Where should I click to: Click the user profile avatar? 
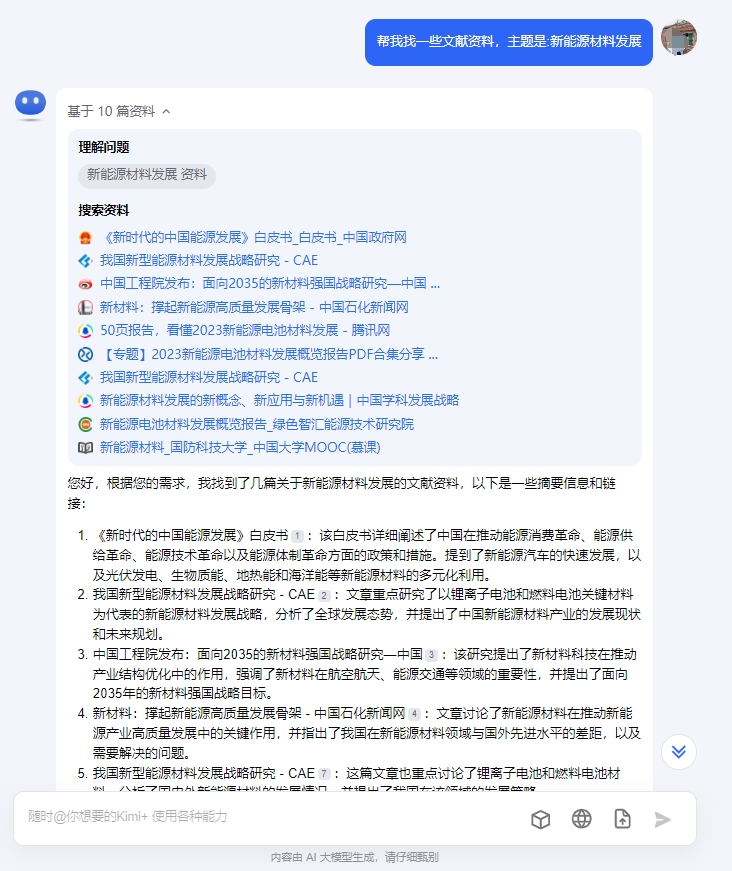click(x=679, y=37)
